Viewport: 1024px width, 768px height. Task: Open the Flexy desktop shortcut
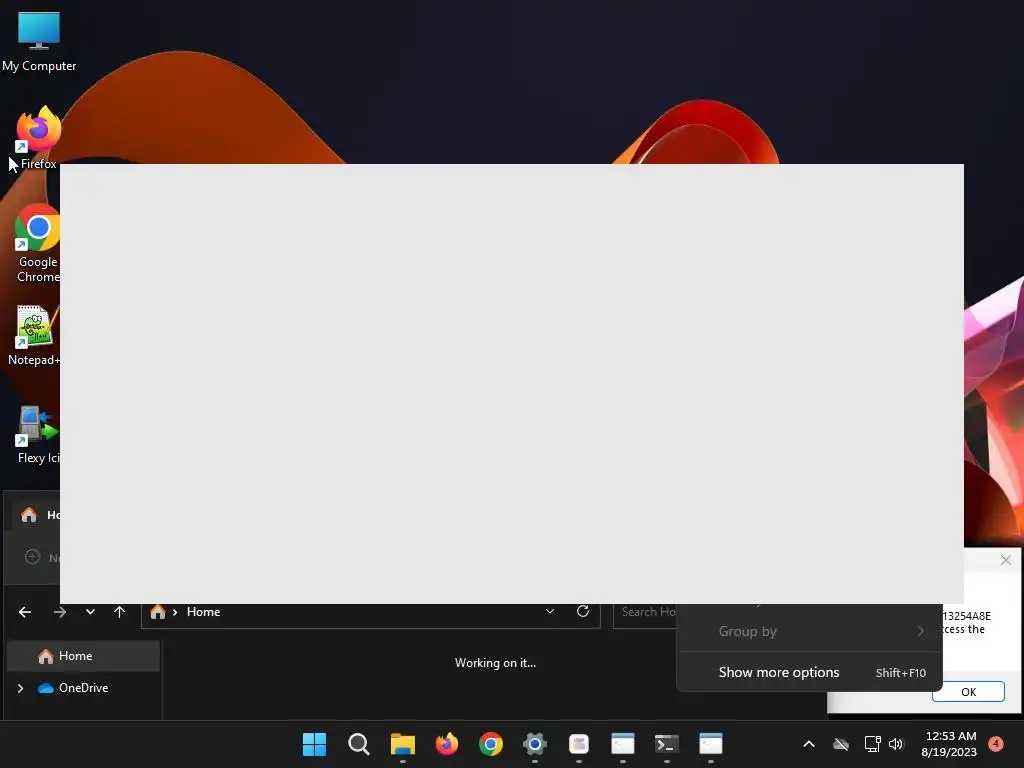(x=37, y=434)
